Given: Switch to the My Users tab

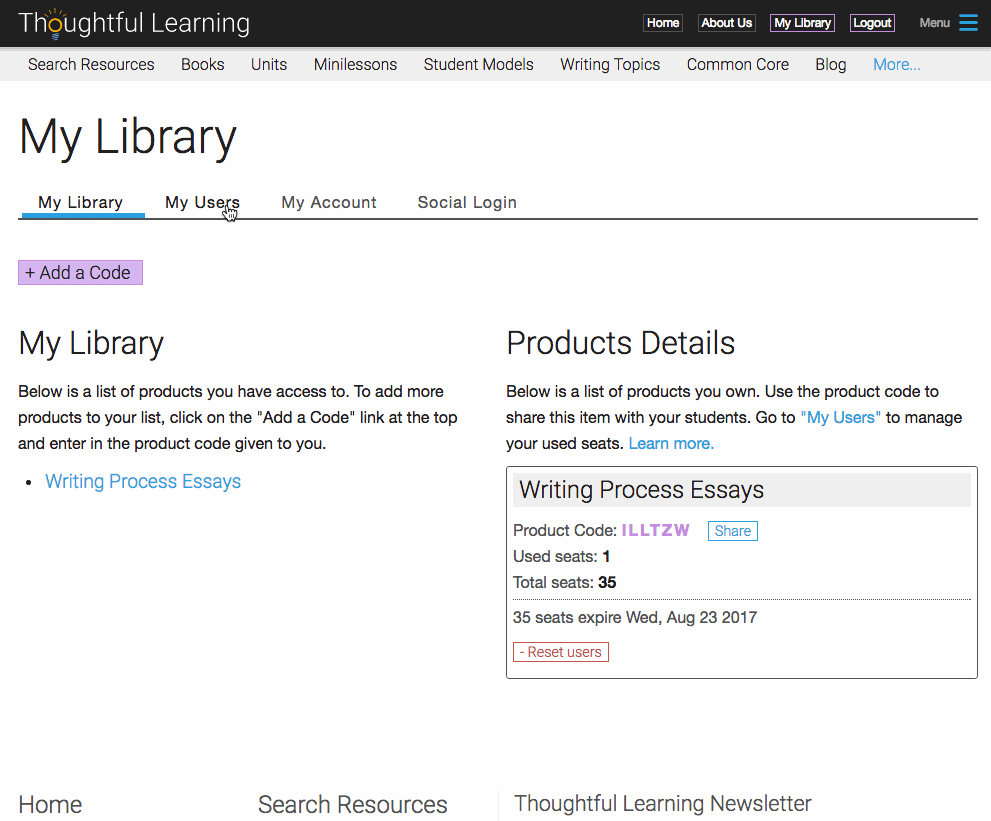Looking at the screenshot, I should pyautogui.click(x=202, y=202).
